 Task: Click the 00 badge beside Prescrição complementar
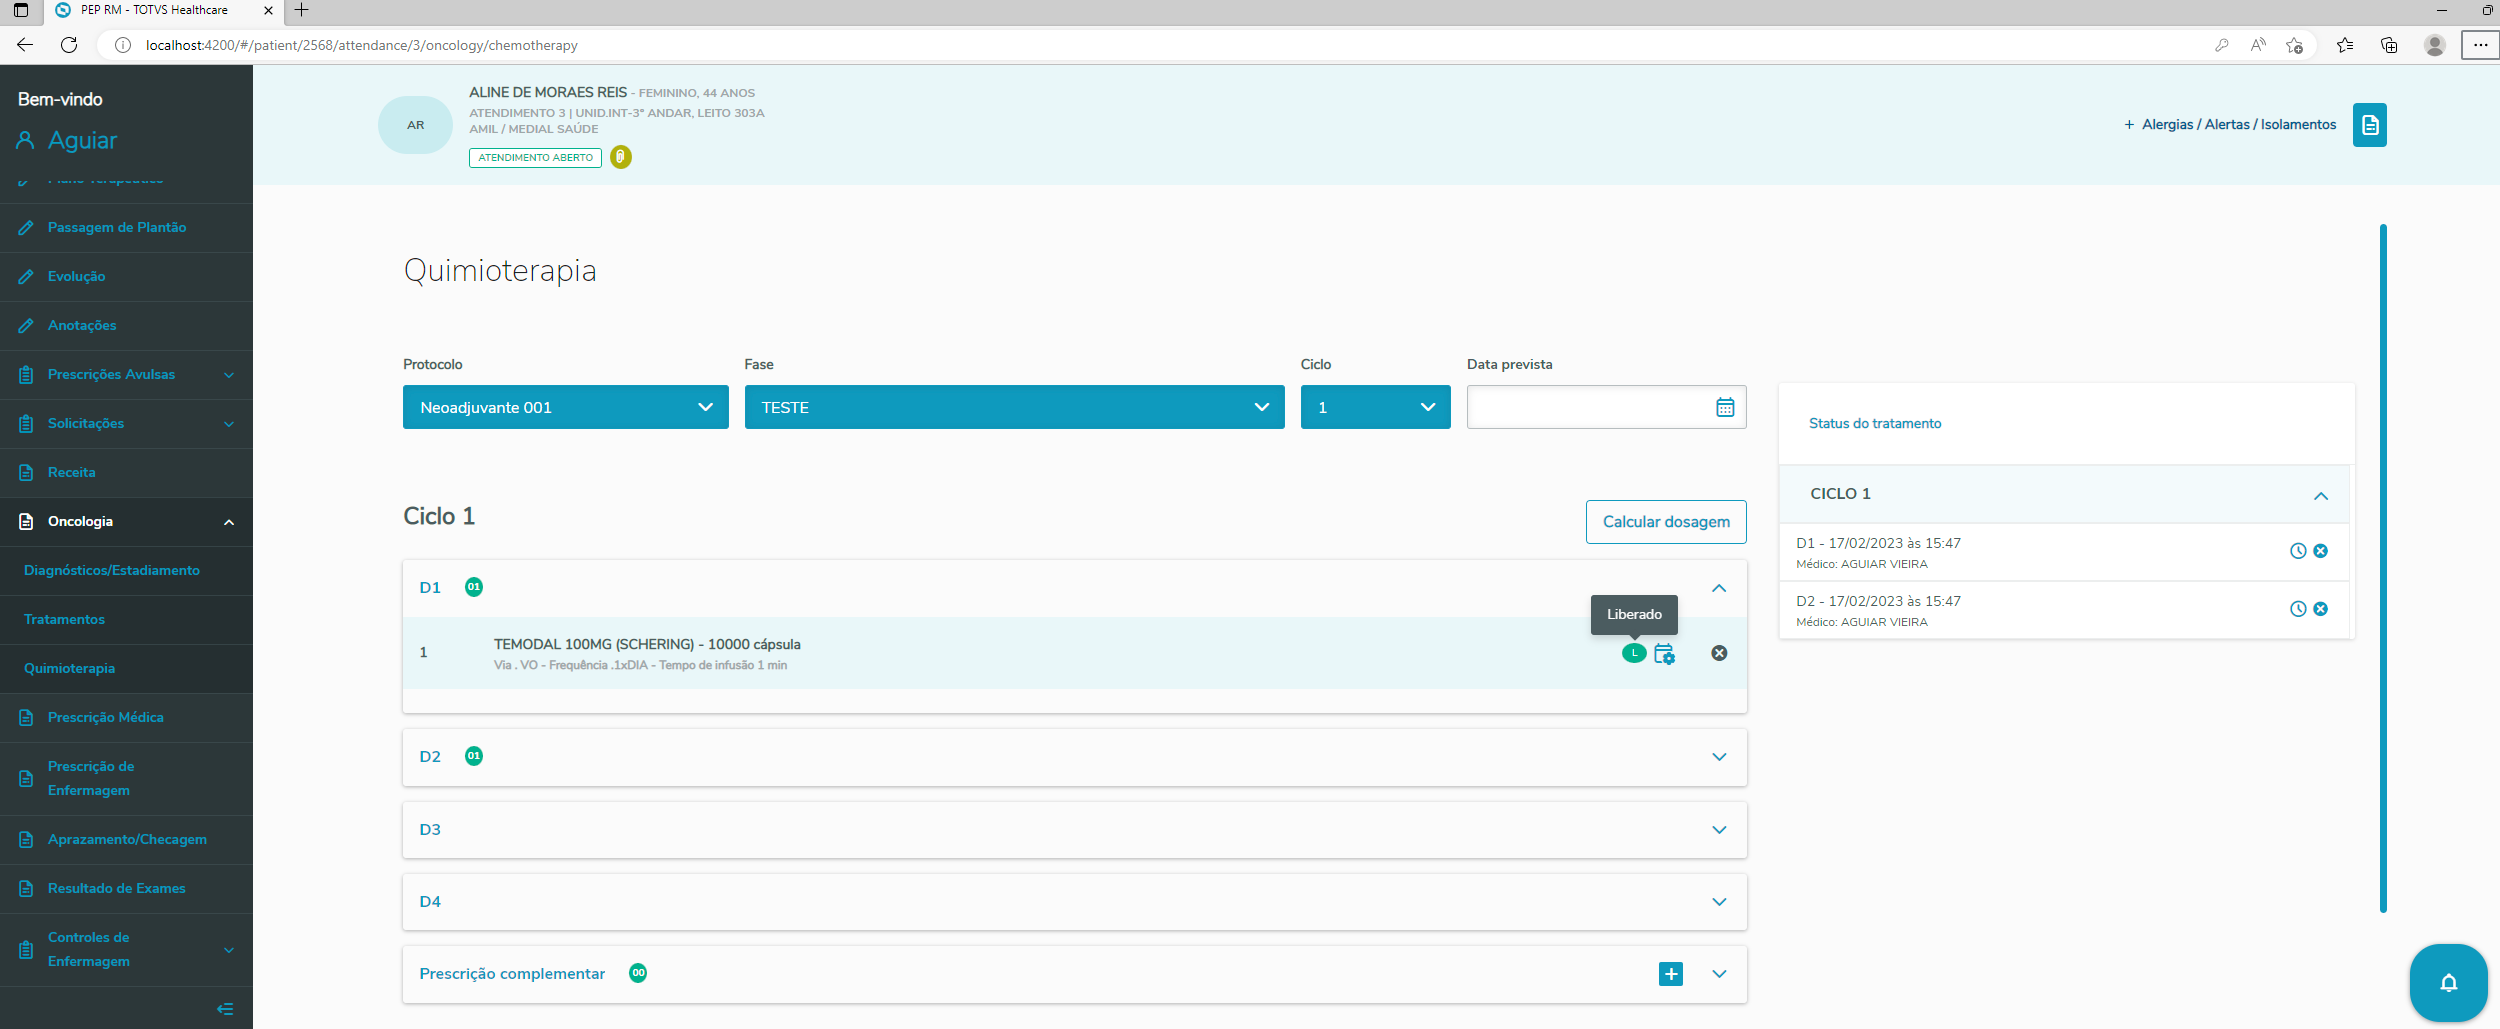pos(638,973)
